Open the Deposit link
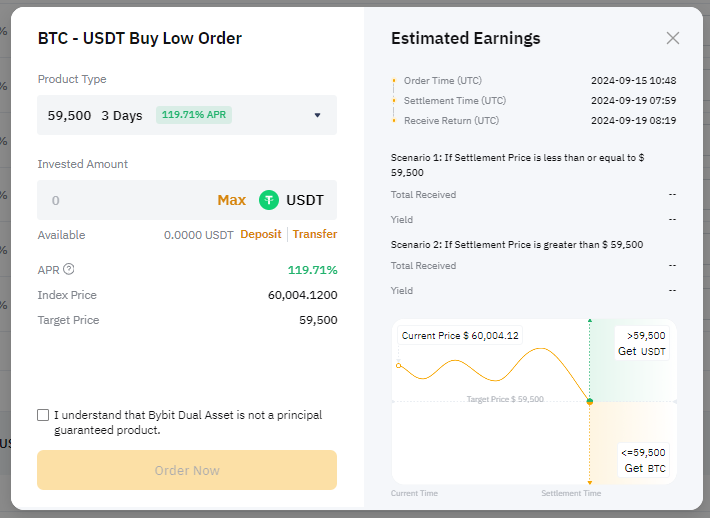This screenshot has height=518, width=710. coord(261,235)
